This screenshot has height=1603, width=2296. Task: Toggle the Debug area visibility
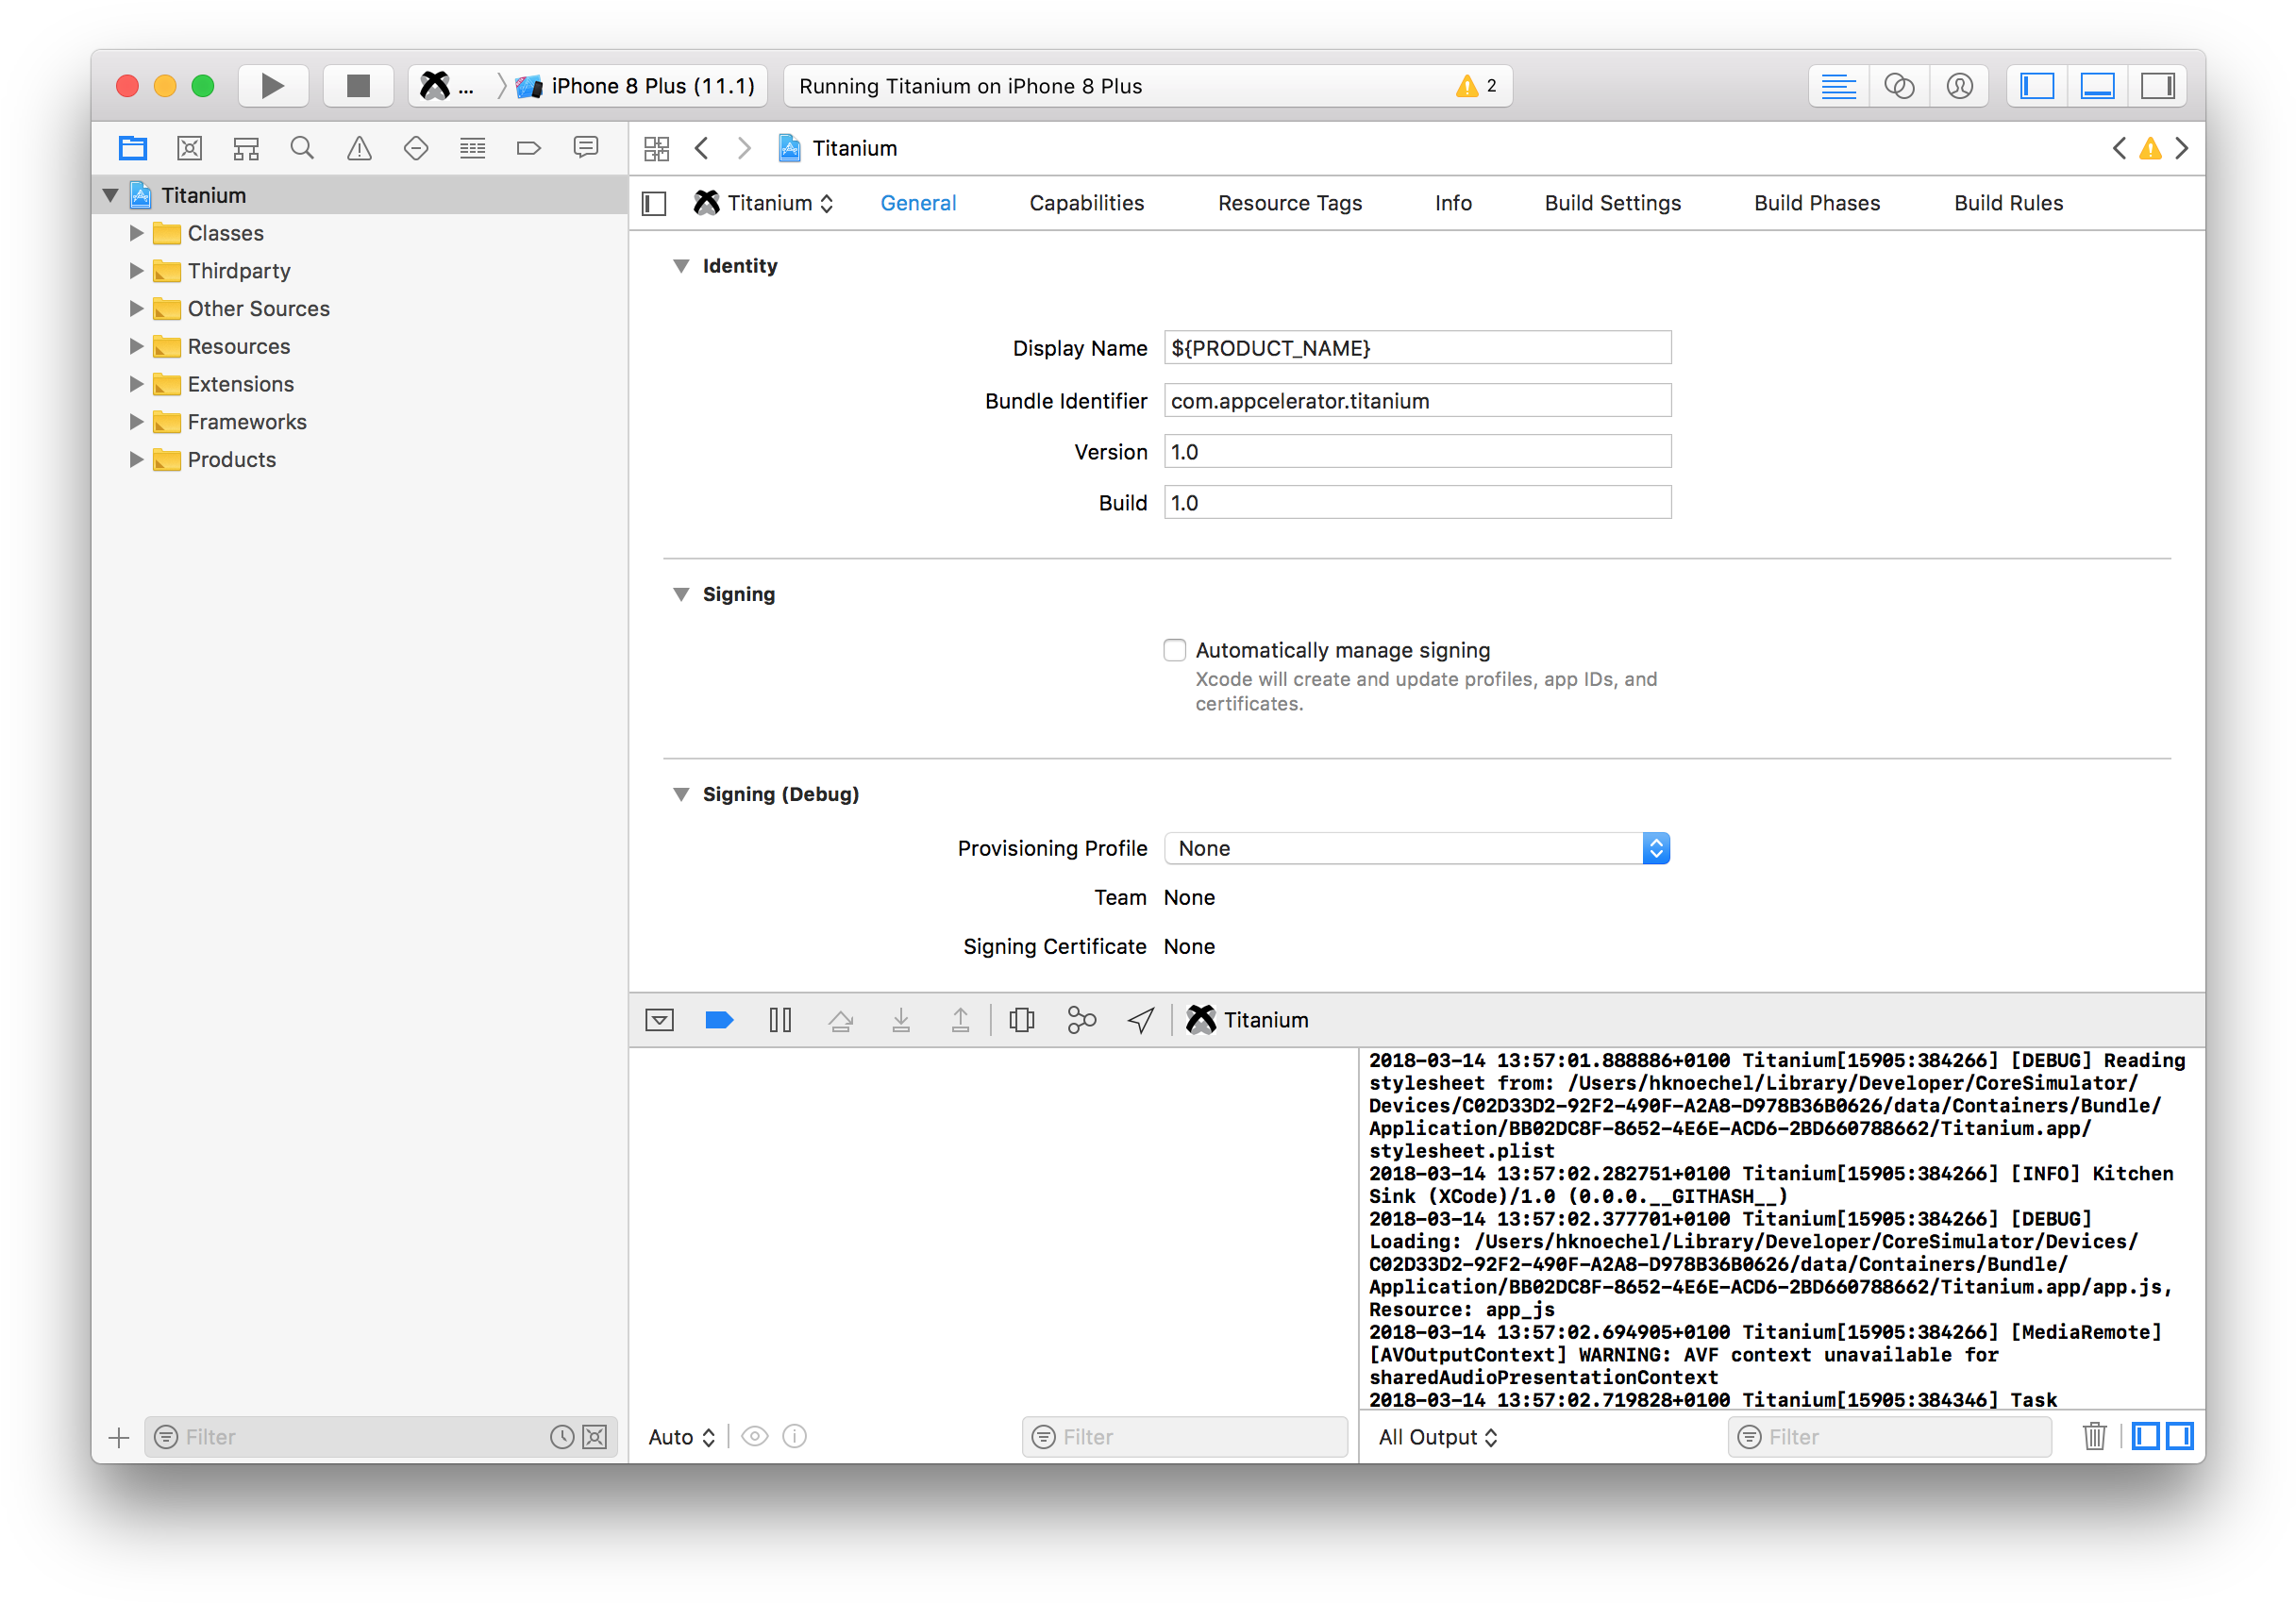(x=2097, y=86)
